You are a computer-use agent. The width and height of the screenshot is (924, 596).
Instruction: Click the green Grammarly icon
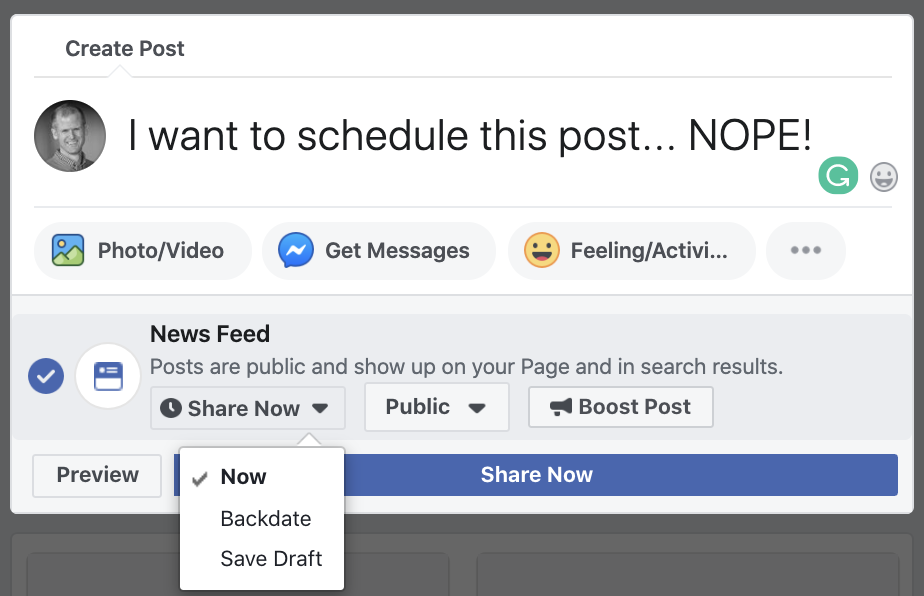838,176
